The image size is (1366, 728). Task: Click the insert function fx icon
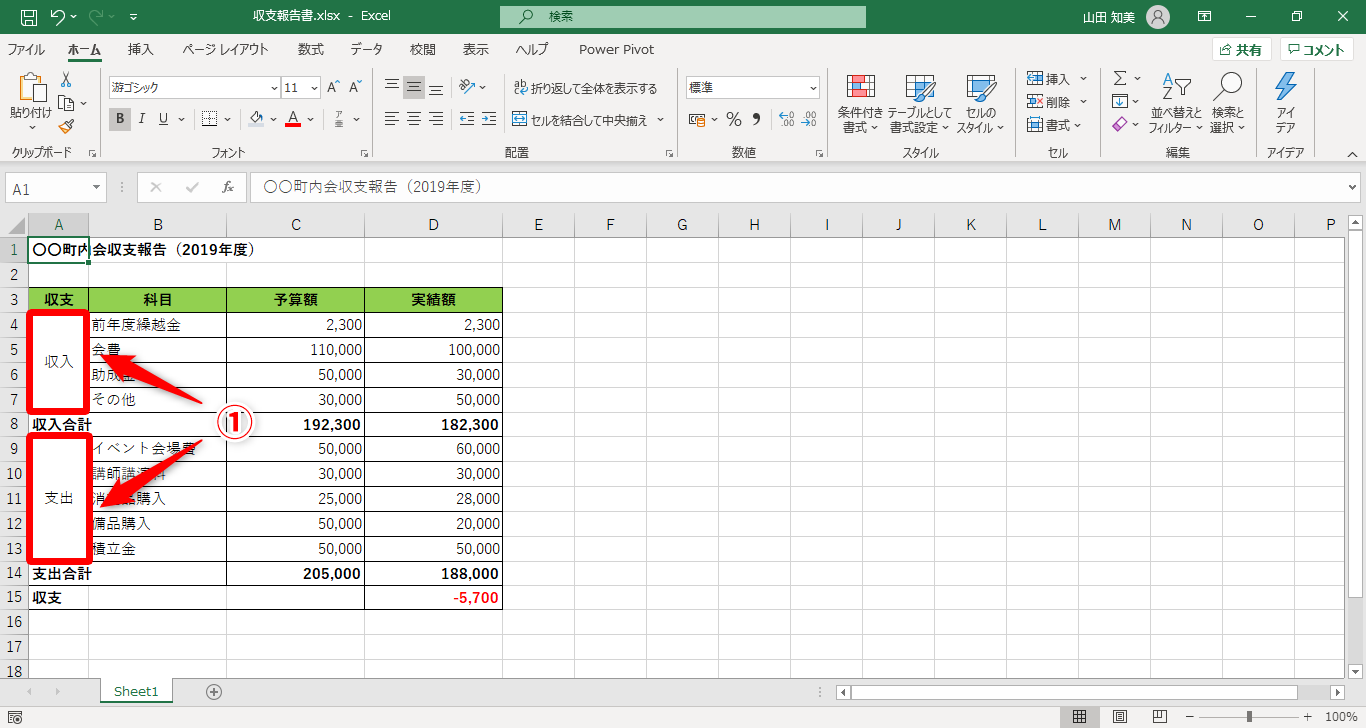(x=228, y=187)
